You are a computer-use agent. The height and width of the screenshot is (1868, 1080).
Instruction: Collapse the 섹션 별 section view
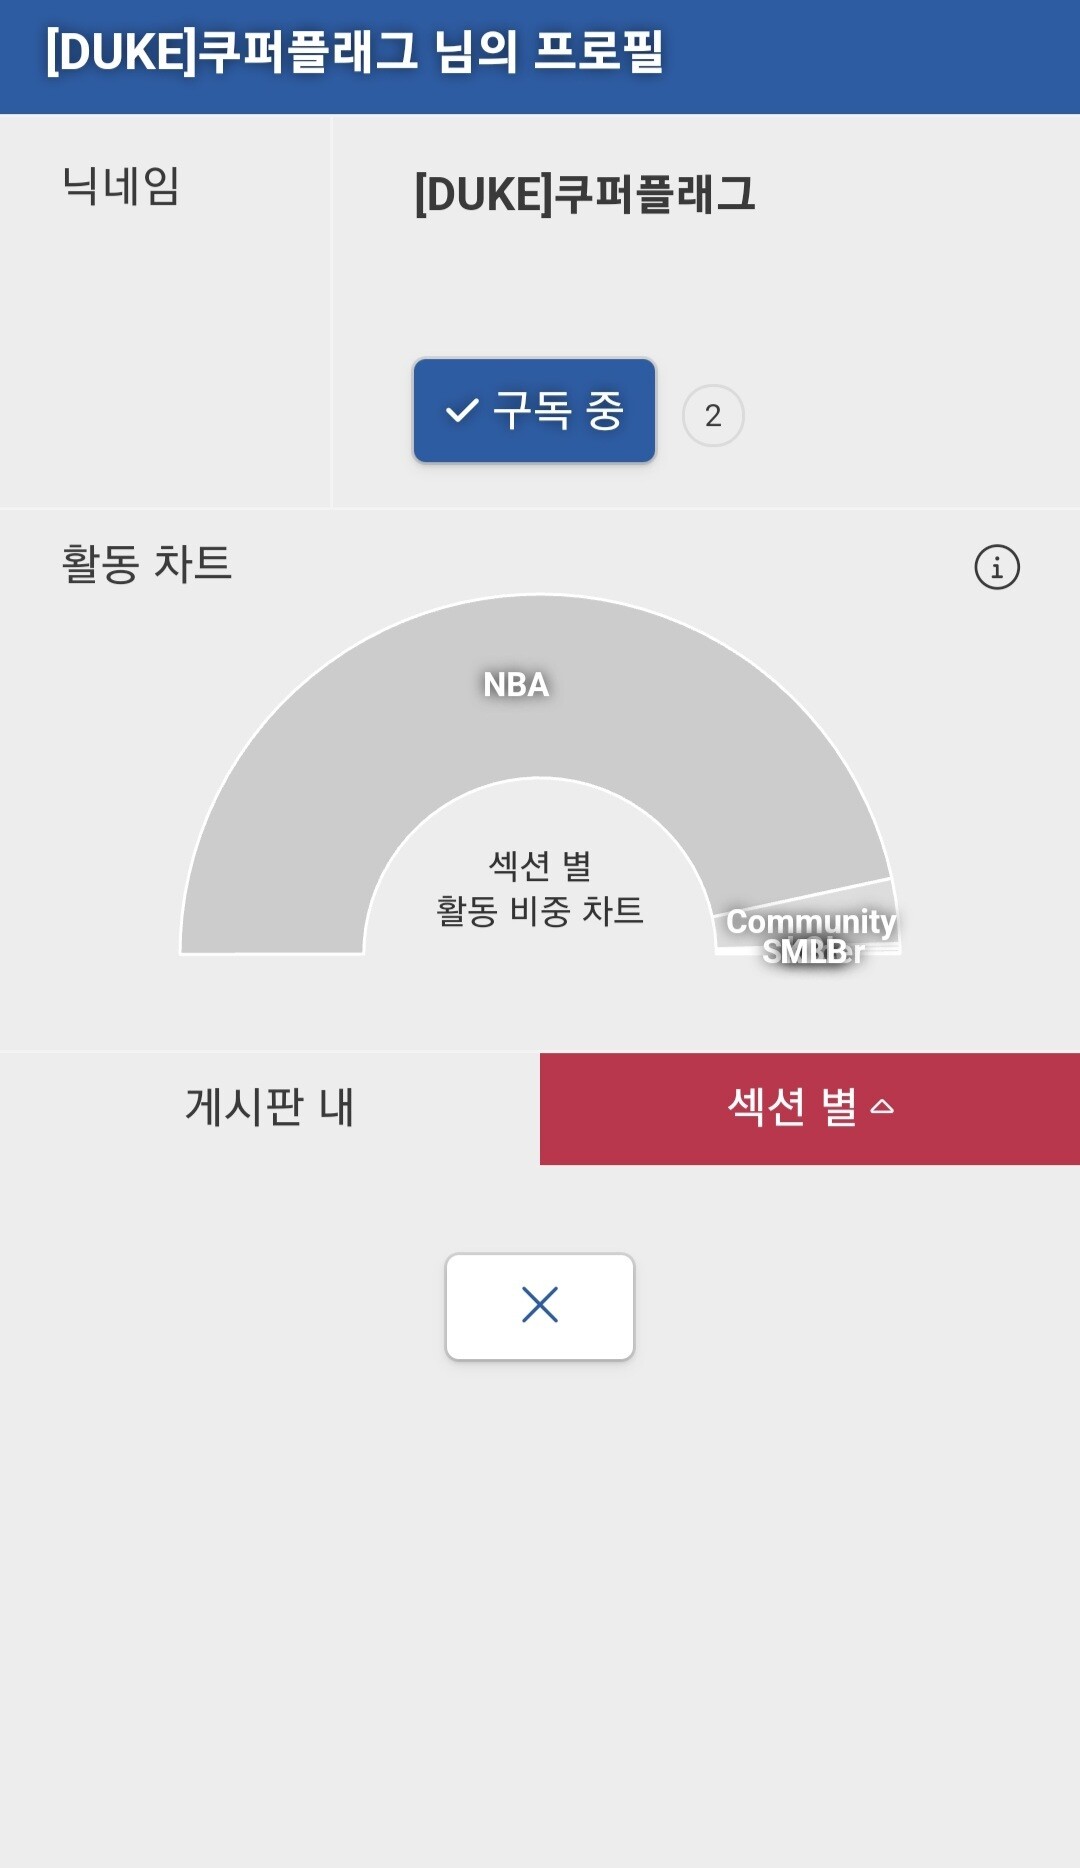810,1108
